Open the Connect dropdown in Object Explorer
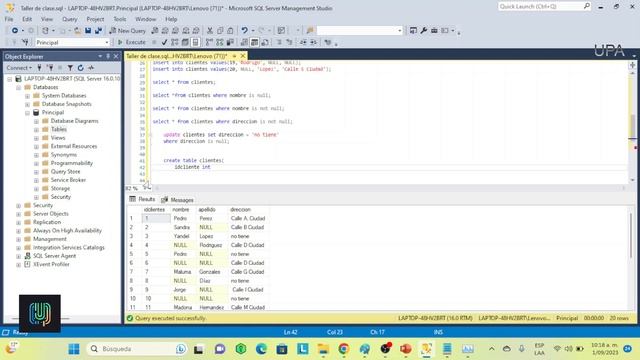This screenshot has width=640, height=360. [x=19, y=68]
